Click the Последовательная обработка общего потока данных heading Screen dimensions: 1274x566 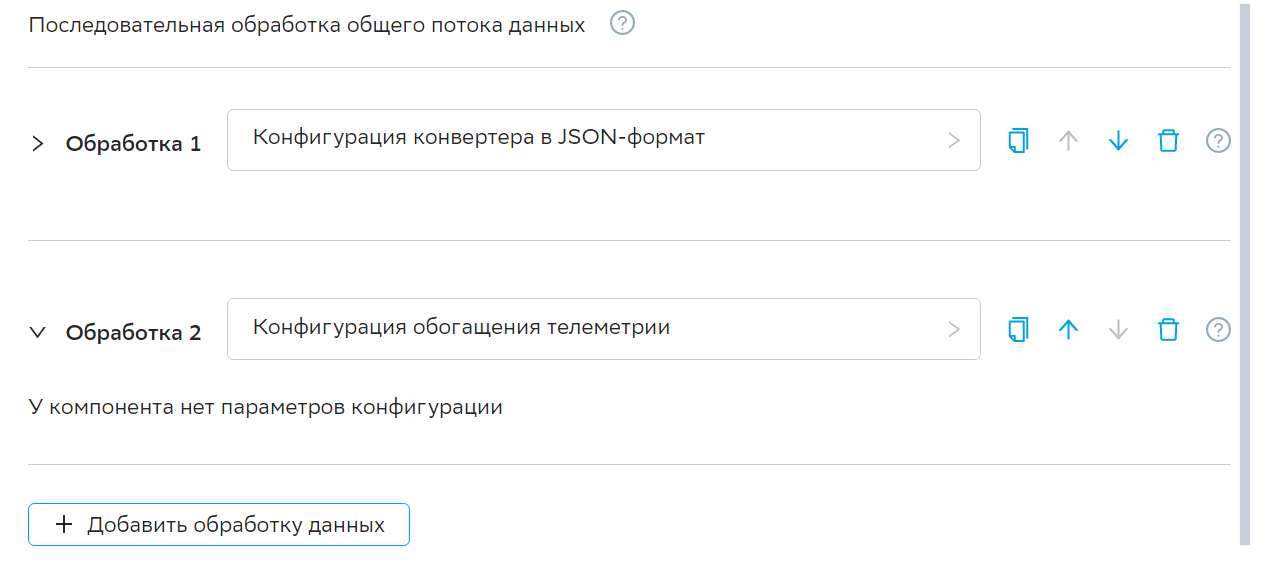[307, 25]
